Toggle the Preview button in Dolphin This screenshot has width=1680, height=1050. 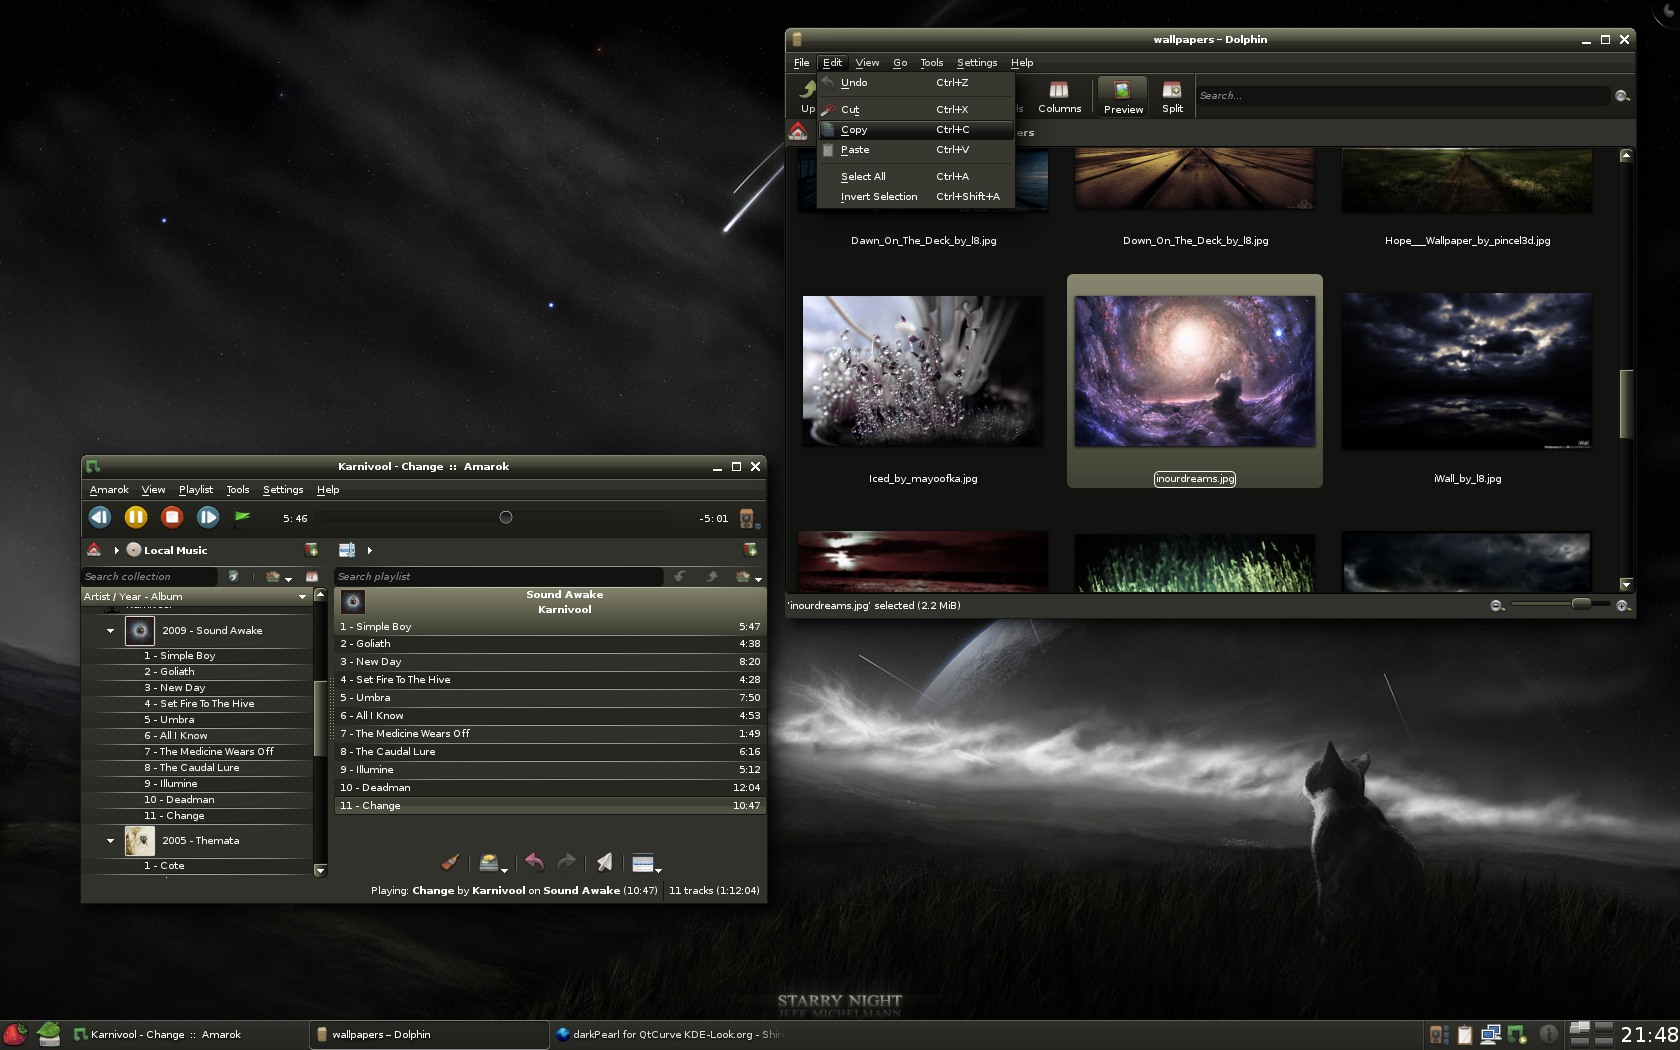[x=1123, y=97]
